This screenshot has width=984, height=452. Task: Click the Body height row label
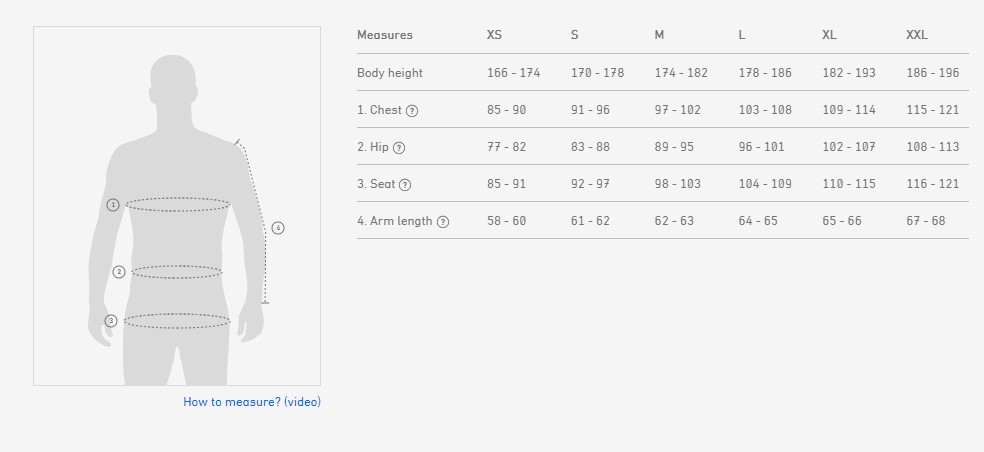(x=390, y=73)
